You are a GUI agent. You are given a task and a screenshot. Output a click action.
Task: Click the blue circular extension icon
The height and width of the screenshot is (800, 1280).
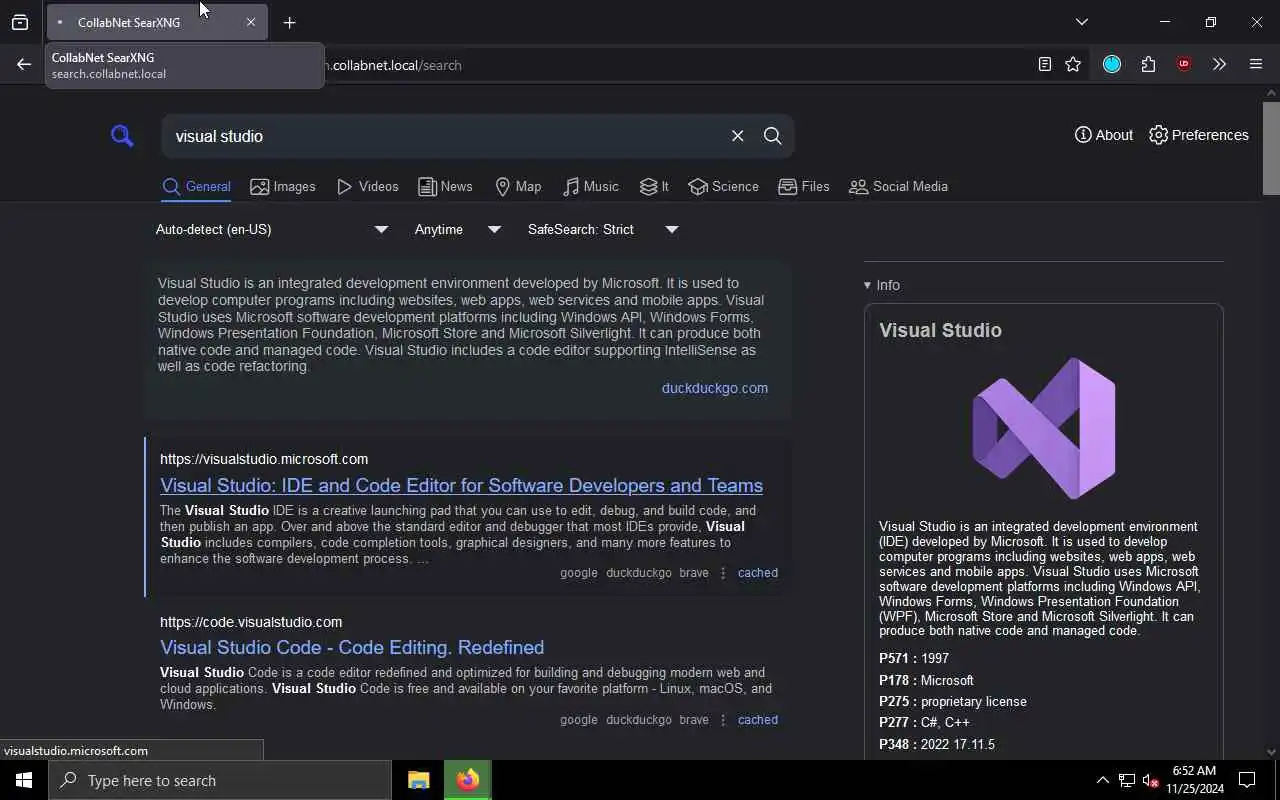(x=1112, y=64)
